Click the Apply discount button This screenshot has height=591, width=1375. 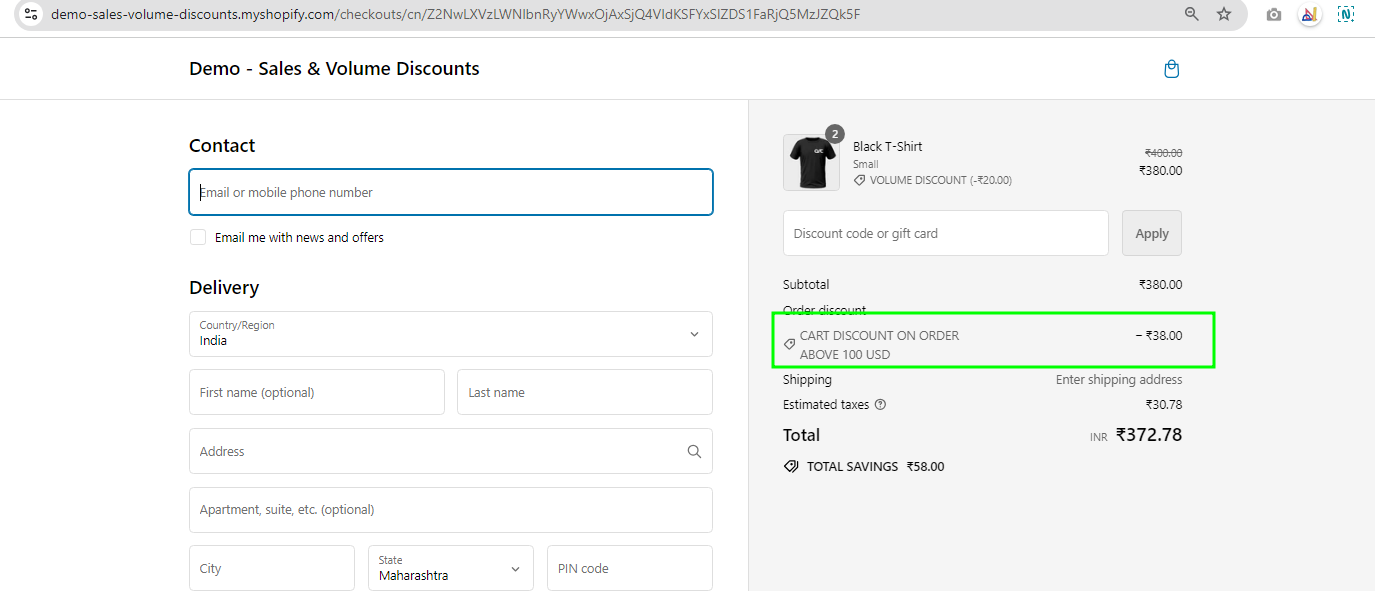click(1151, 233)
